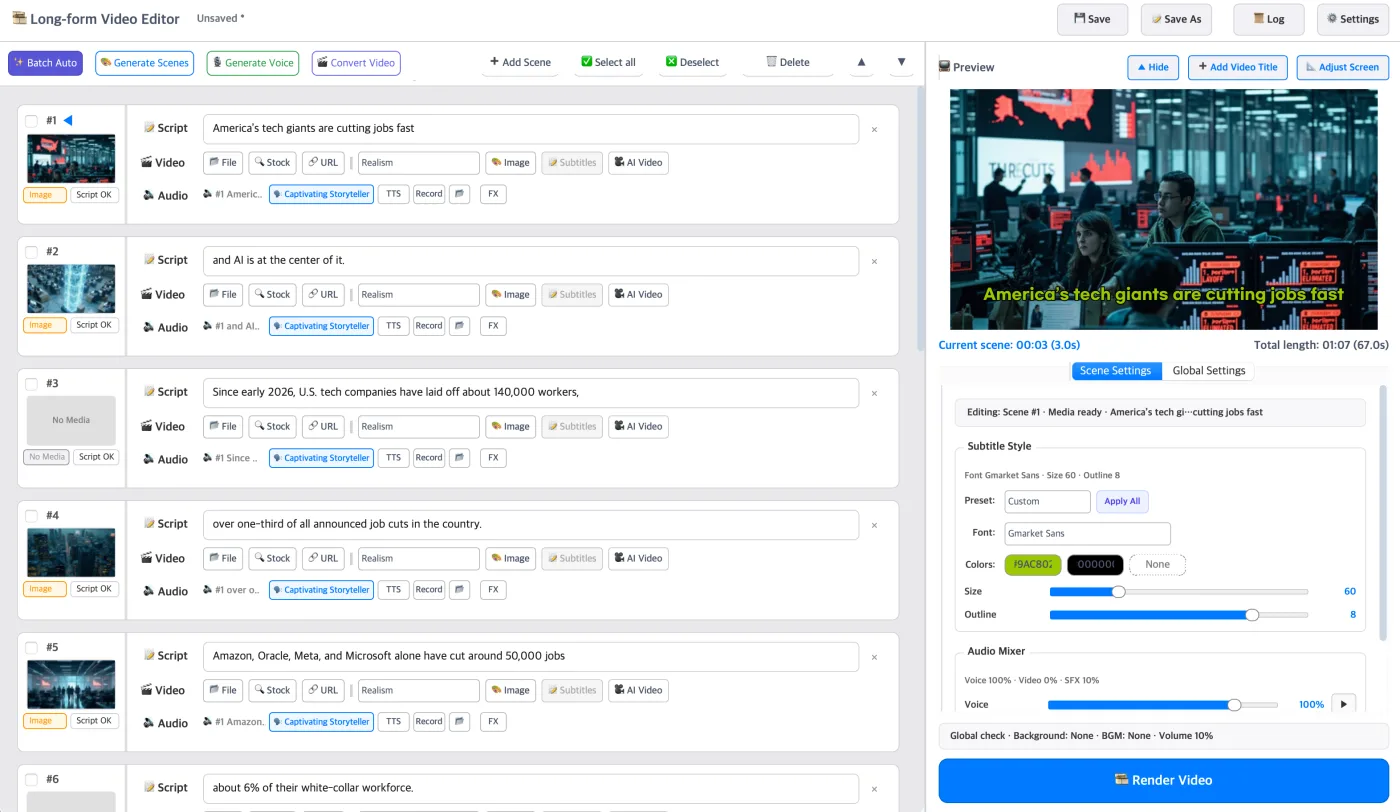Viewport: 1400px width, 812px height.
Task: Remove scene #1 with its X icon
Action: (x=874, y=130)
